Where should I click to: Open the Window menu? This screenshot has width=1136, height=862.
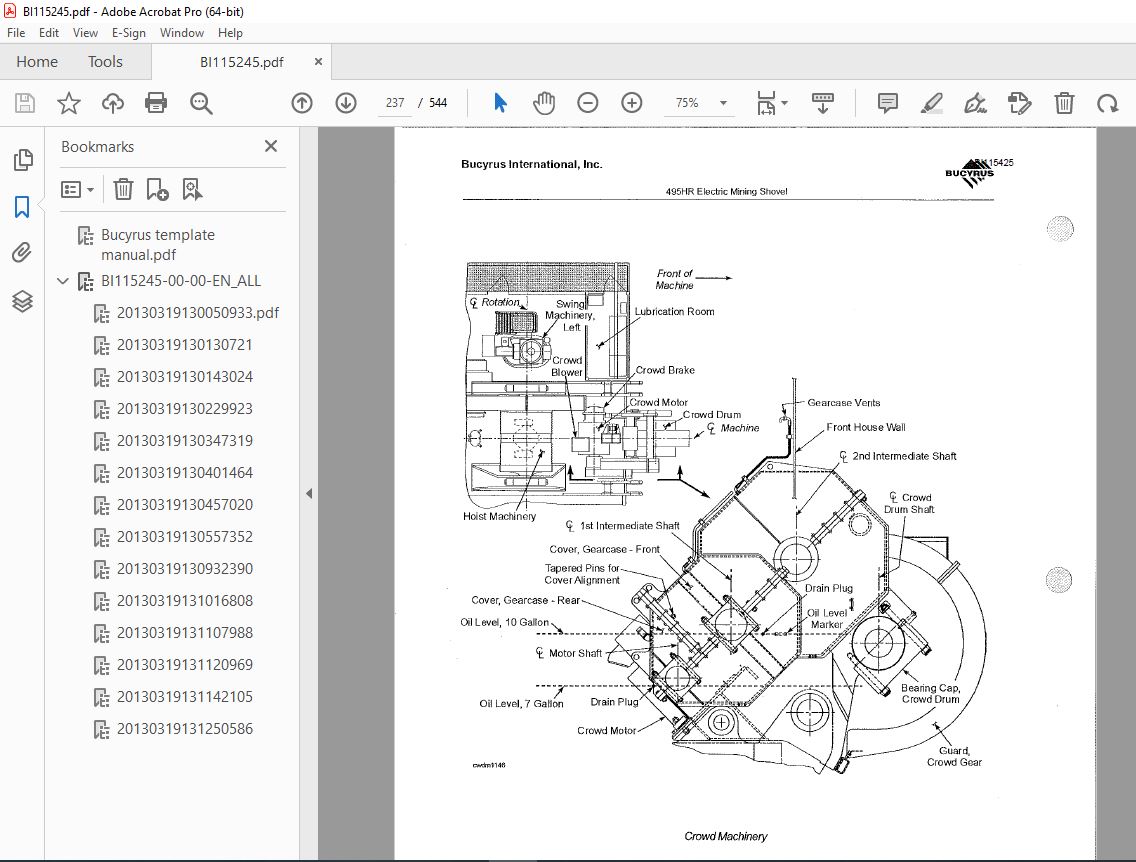pyautogui.click(x=181, y=33)
